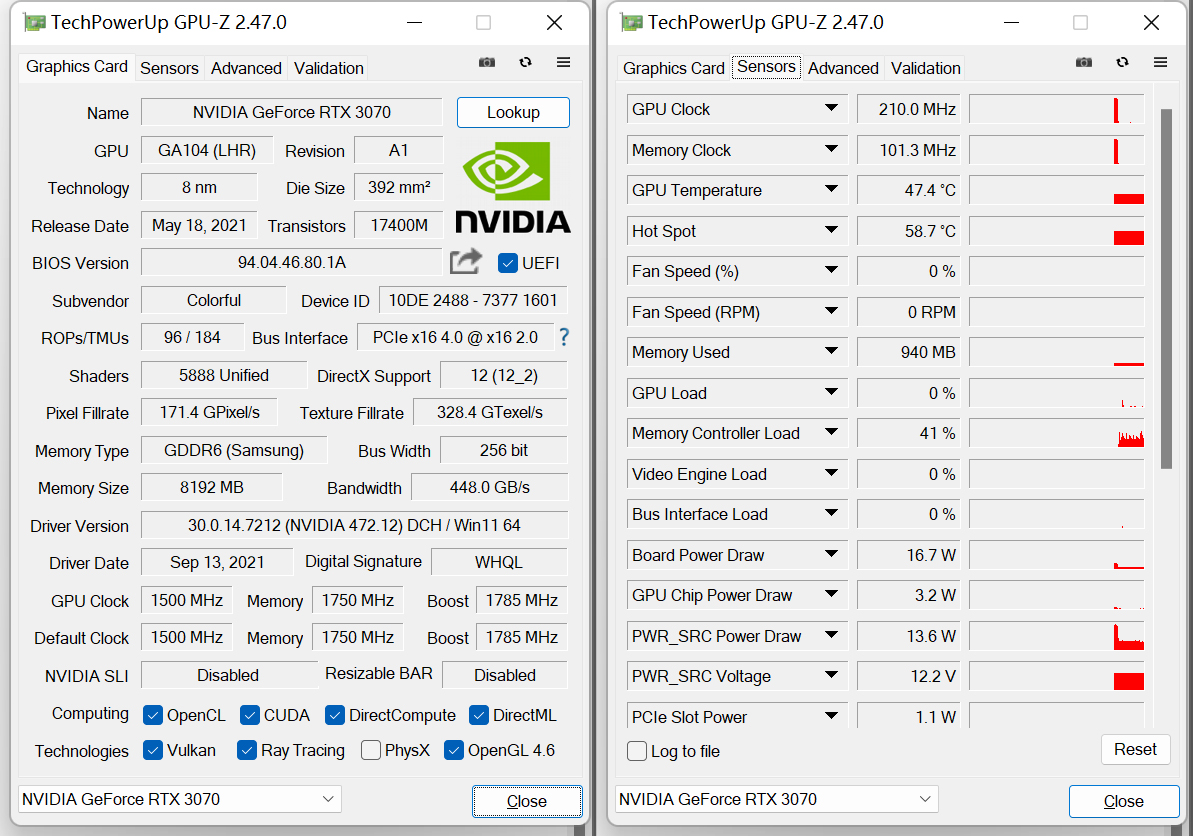
Task: Open GPU Load sensor dropdown
Action: point(831,392)
